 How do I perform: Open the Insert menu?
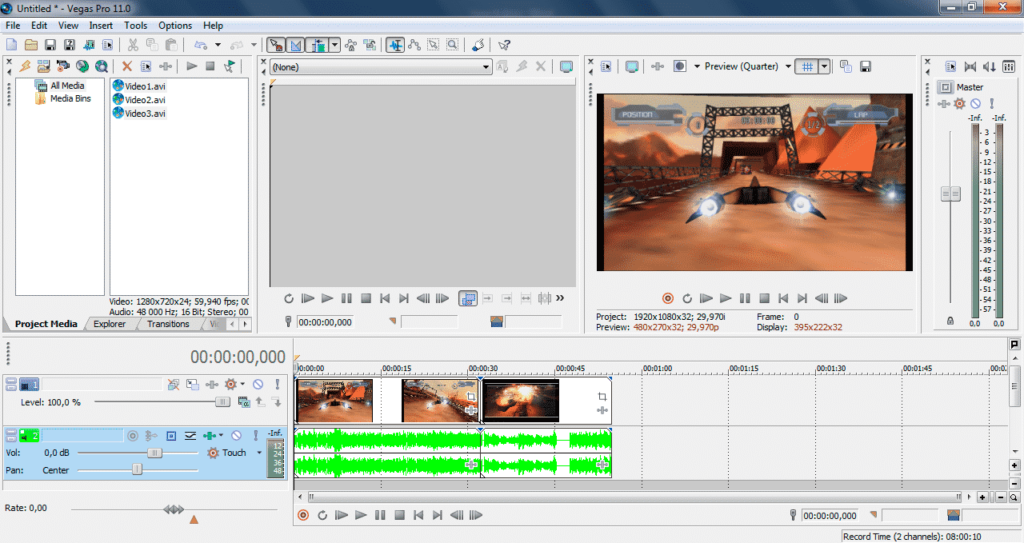[x=101, y=25]
